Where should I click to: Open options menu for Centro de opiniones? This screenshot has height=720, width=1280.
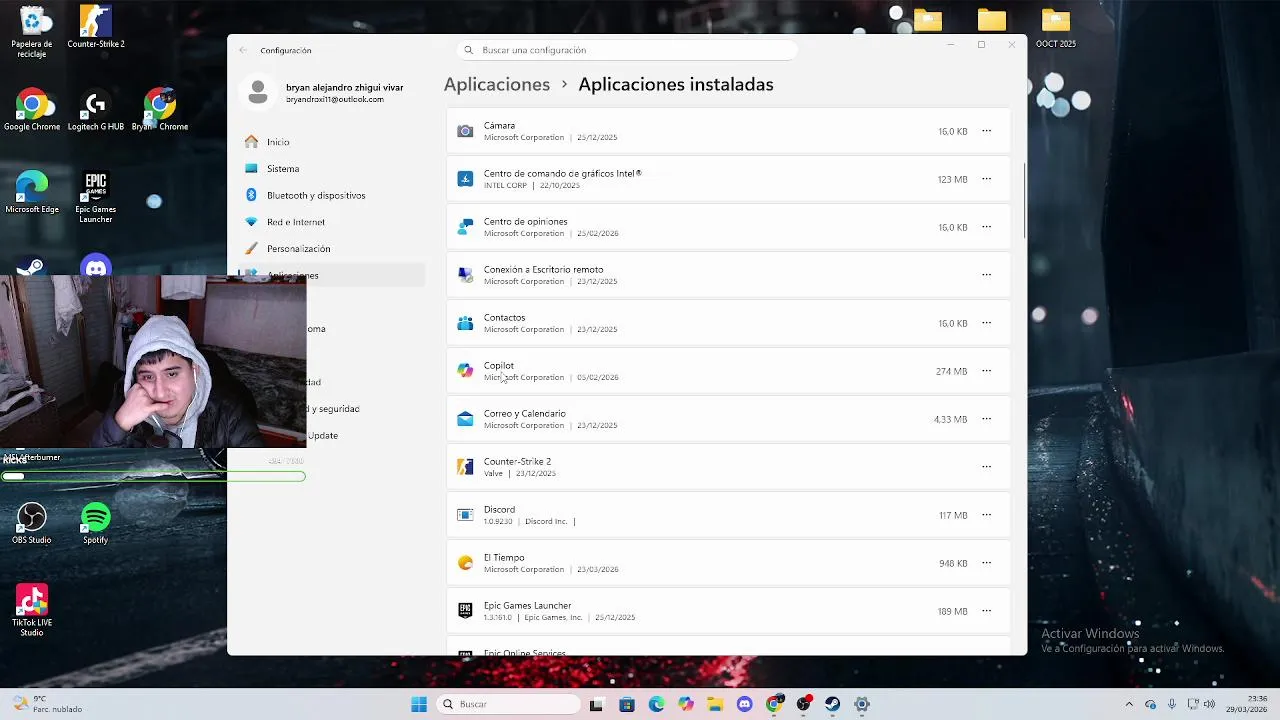click(x=986, y=227)
